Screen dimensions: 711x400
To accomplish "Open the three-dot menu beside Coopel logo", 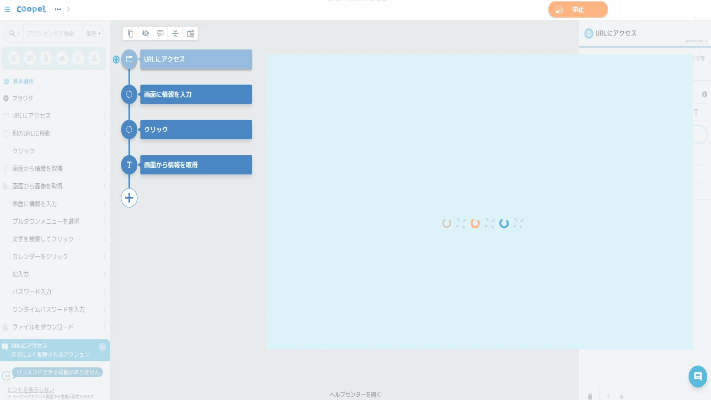I will [58, 9].
